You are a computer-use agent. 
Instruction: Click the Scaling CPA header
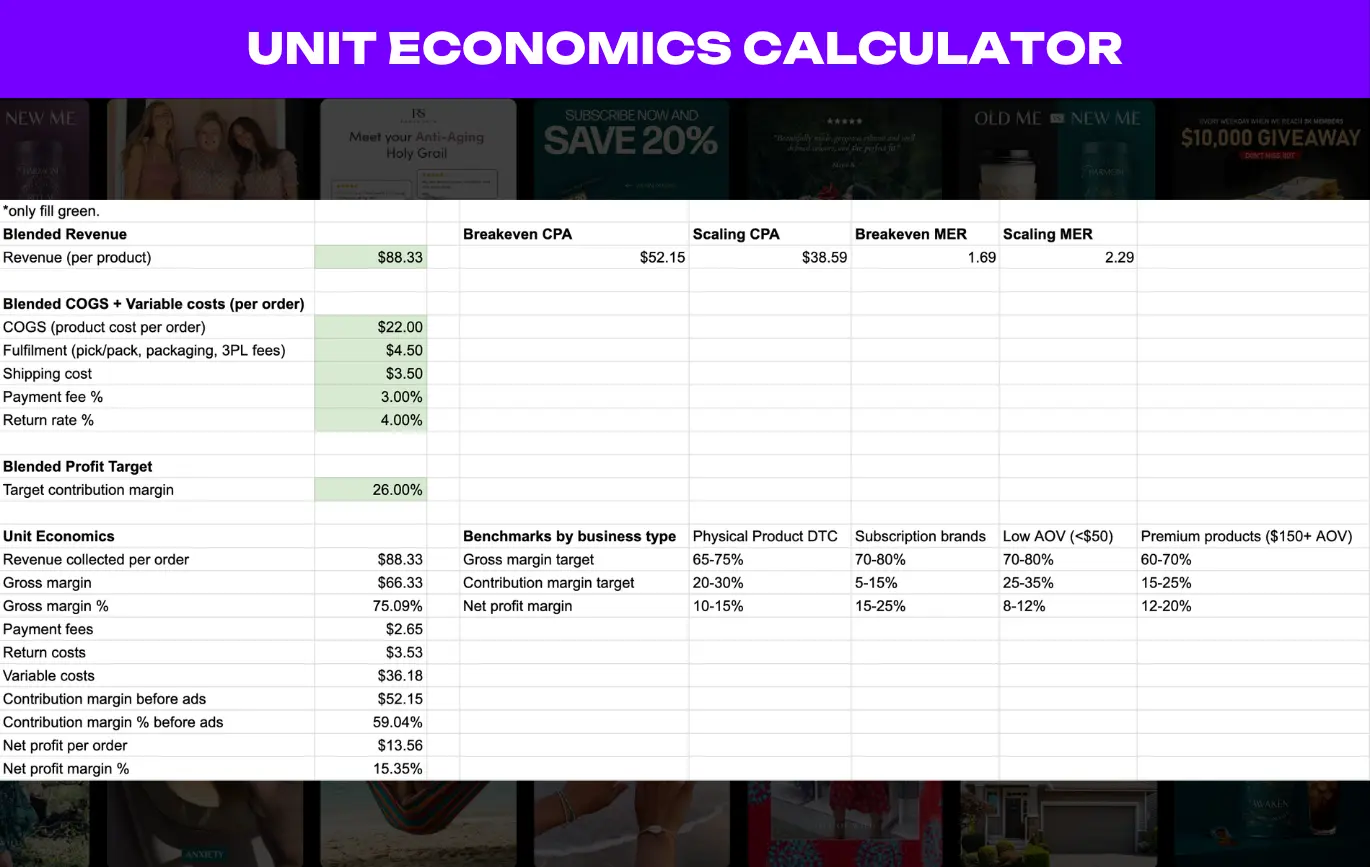(736, 234)
